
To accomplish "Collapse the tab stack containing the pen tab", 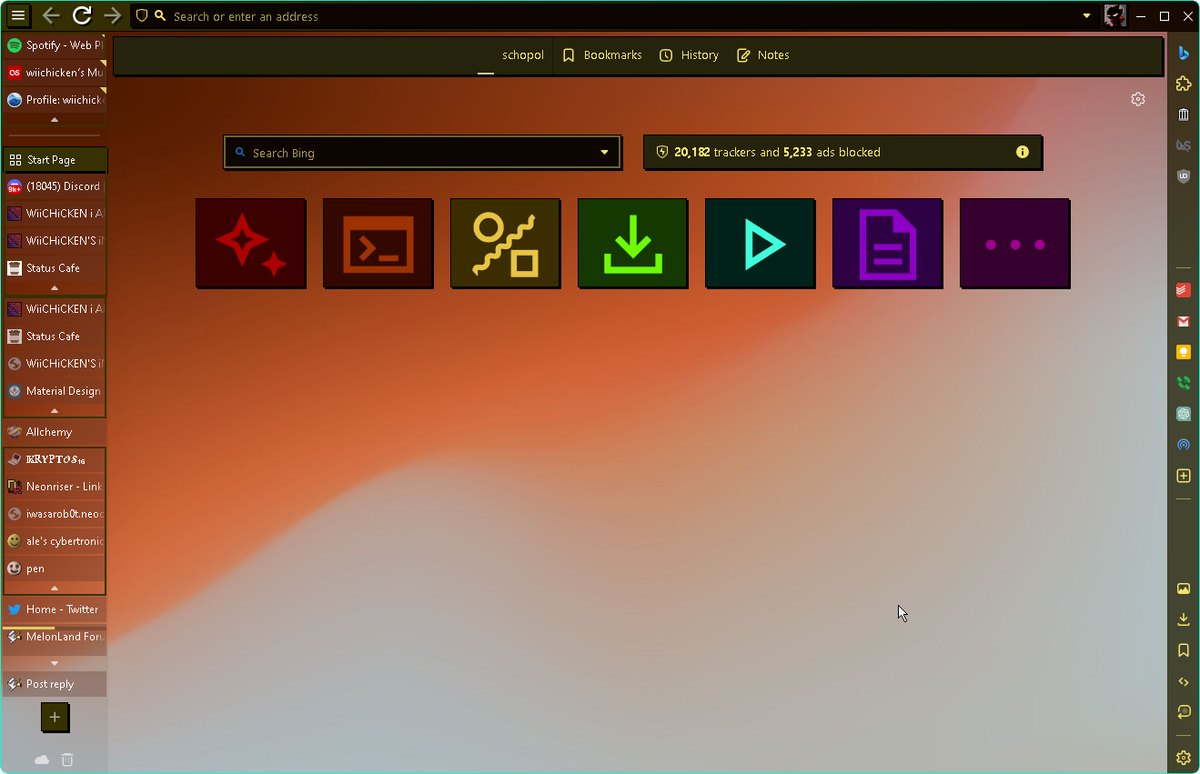I will coord(54,588).
